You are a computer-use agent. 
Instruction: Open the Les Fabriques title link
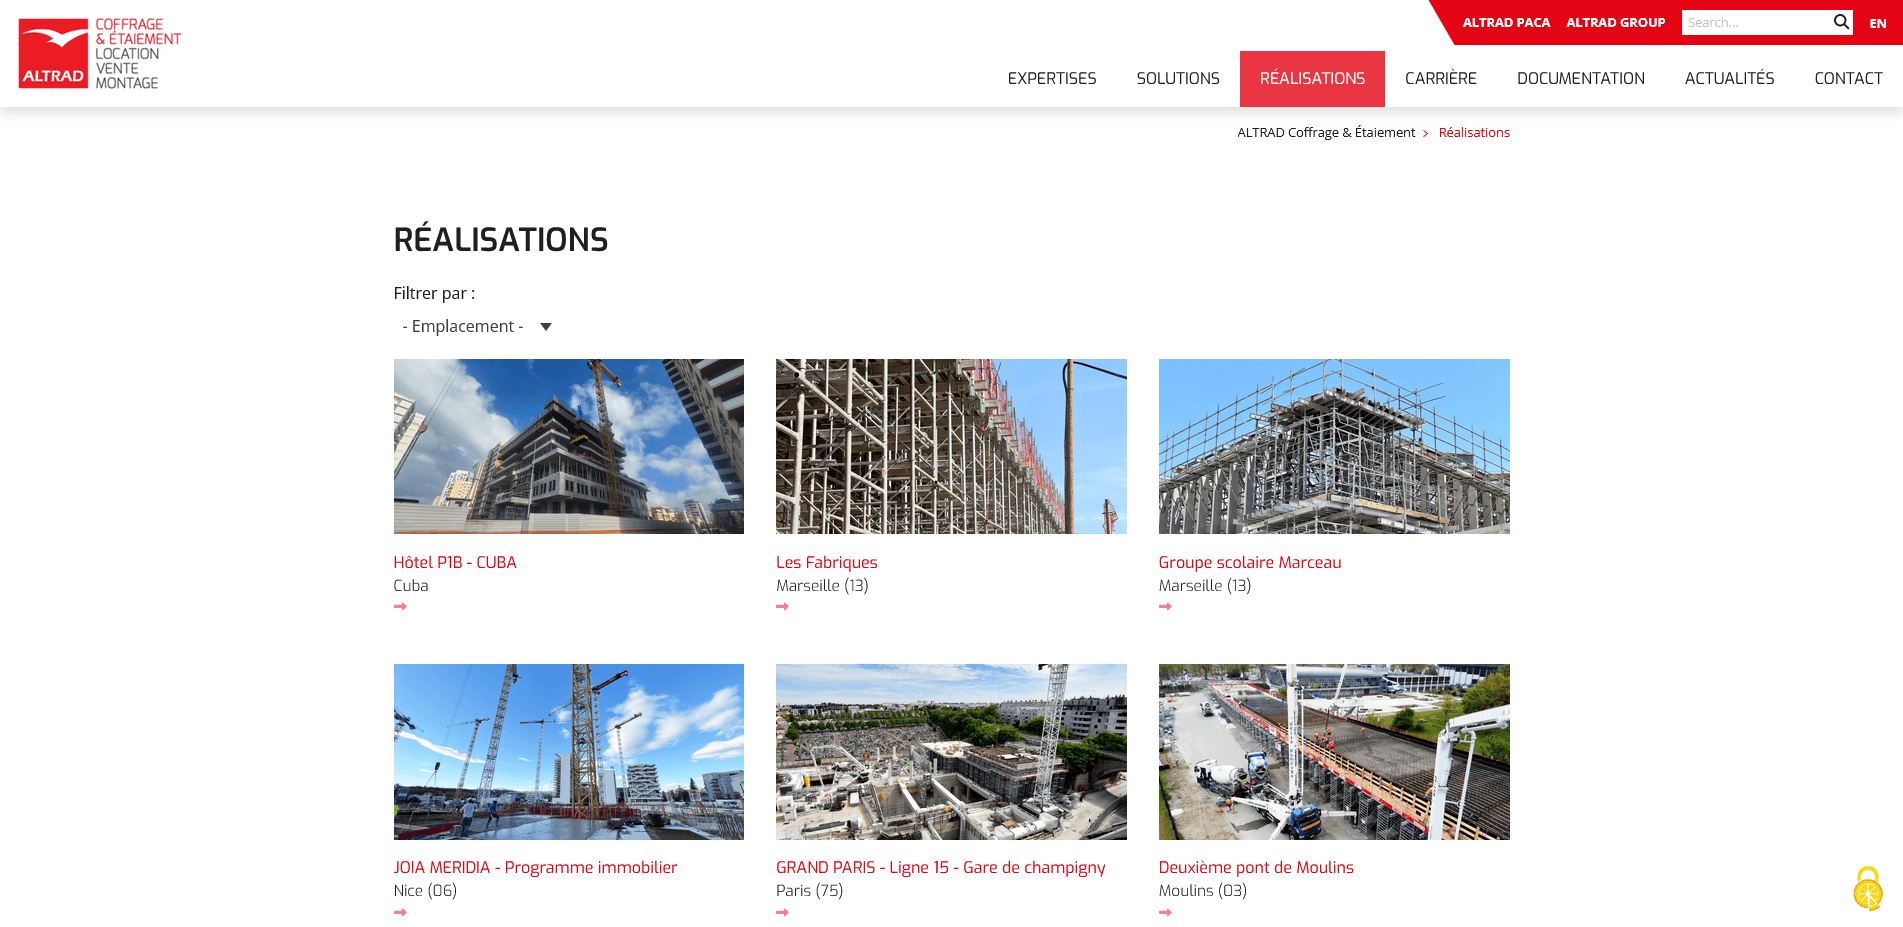click(x=827, y=562)
